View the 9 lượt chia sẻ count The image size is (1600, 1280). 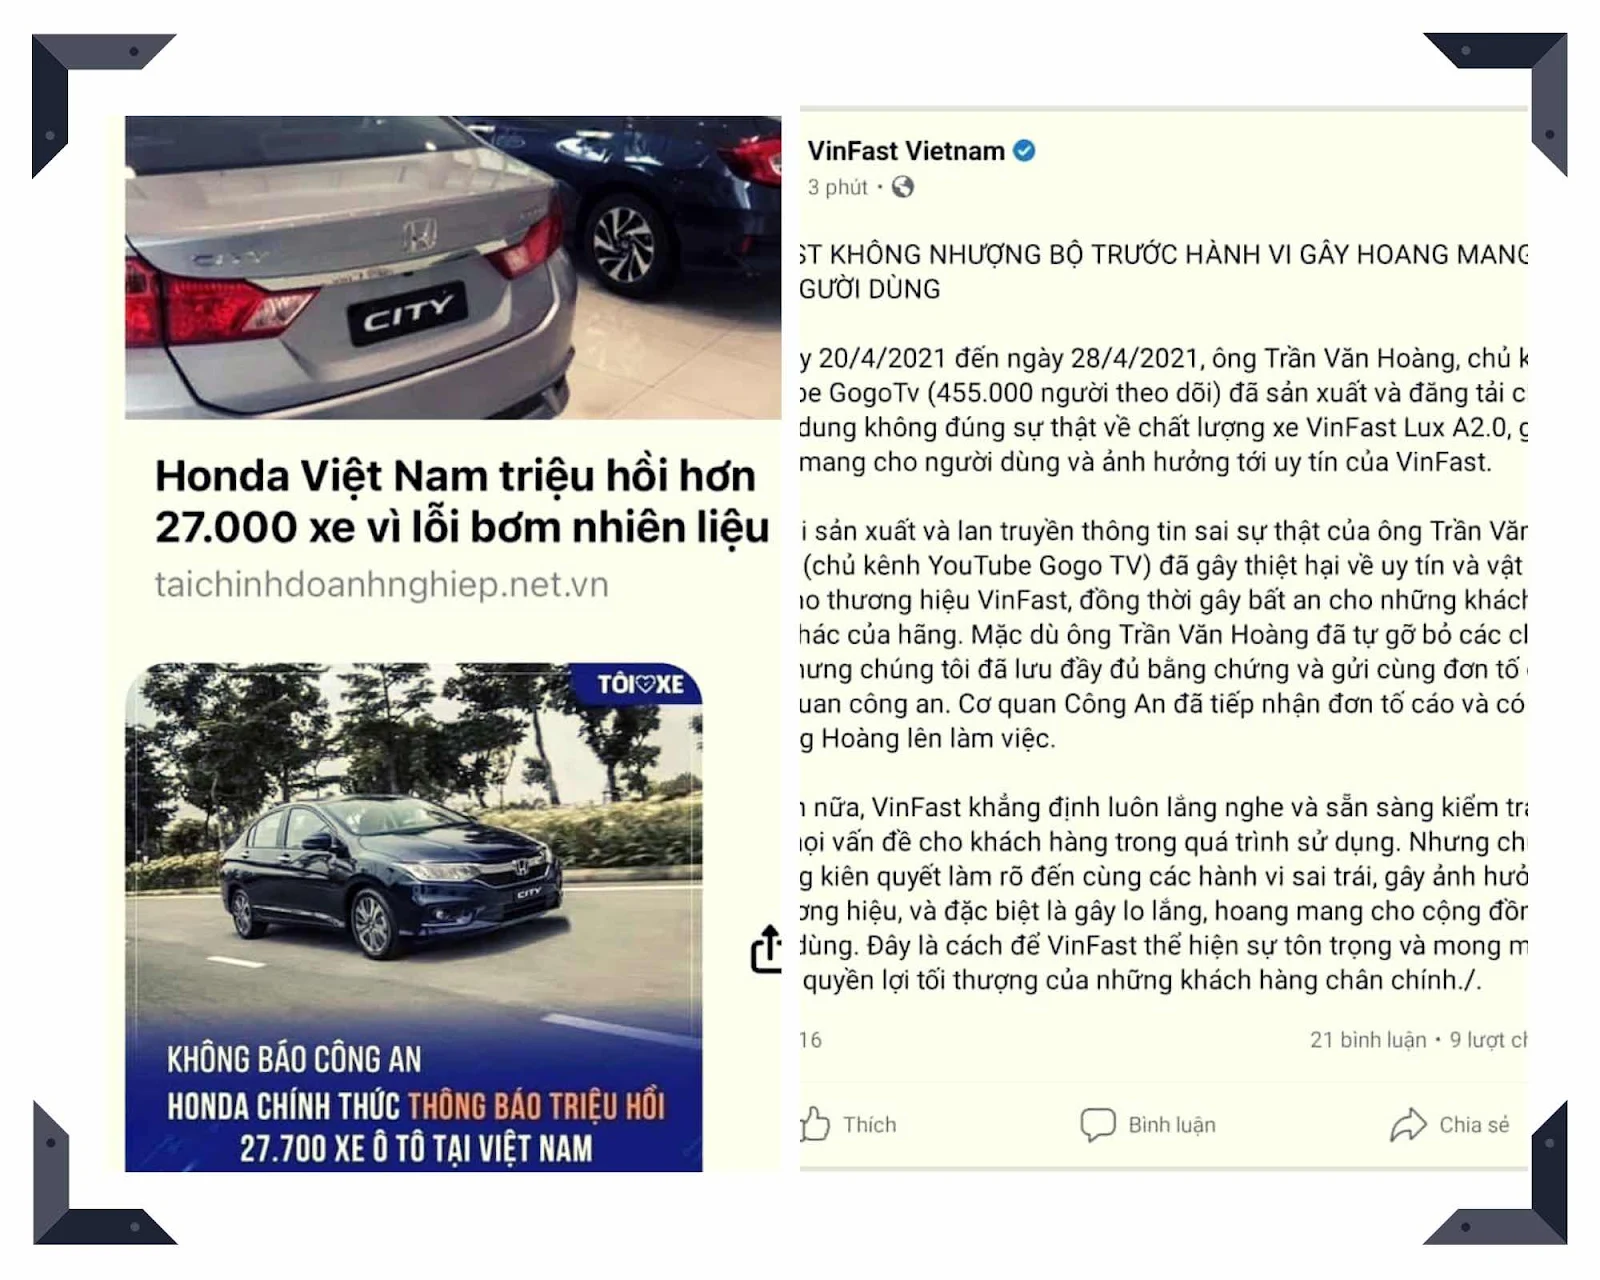tap(1489, 1040)
